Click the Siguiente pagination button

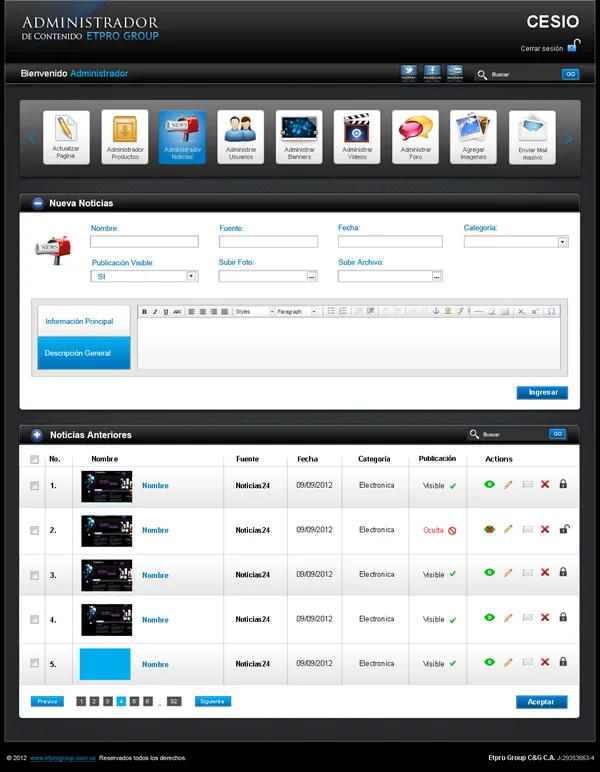(213, 701)
